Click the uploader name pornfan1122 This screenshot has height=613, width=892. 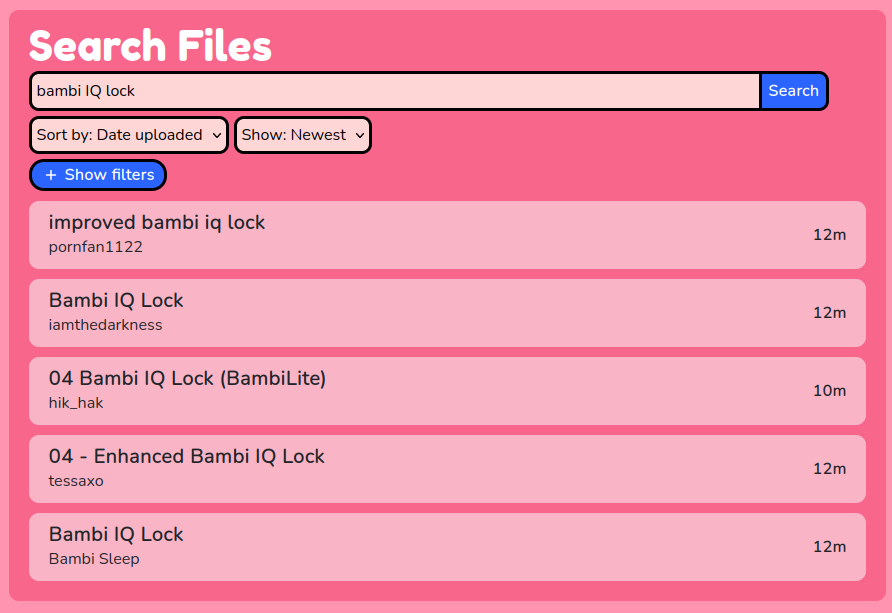pyautogui.click(x=96, y=247)
